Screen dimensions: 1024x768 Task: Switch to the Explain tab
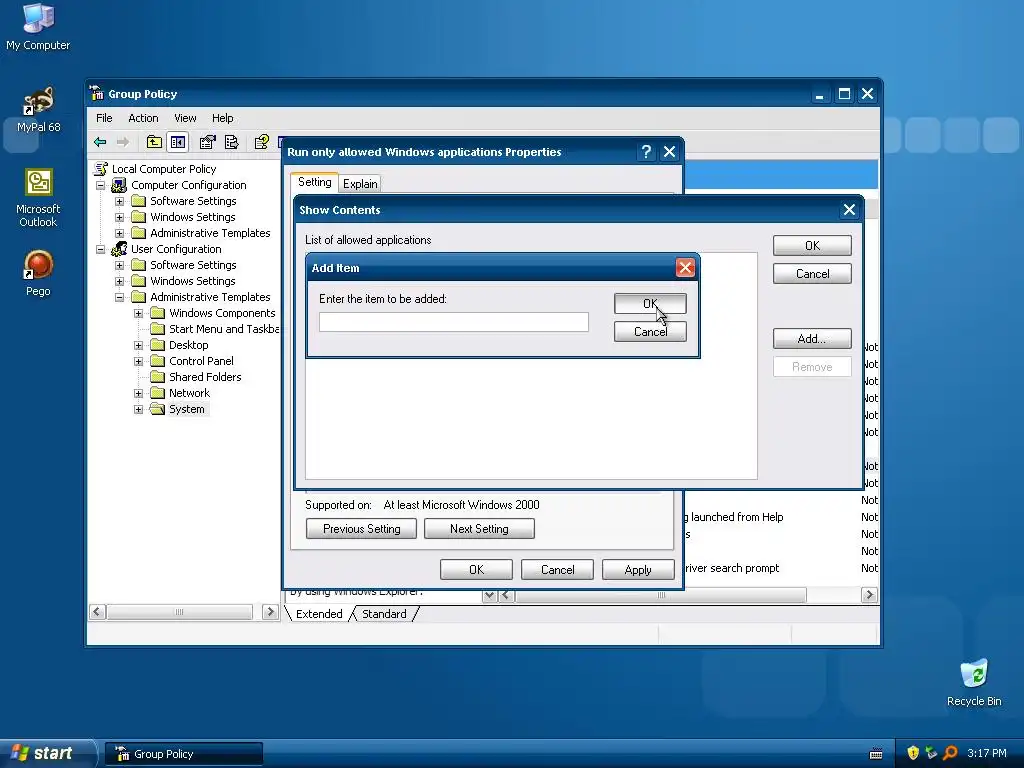pyautogui.click(x=360, y=184)
